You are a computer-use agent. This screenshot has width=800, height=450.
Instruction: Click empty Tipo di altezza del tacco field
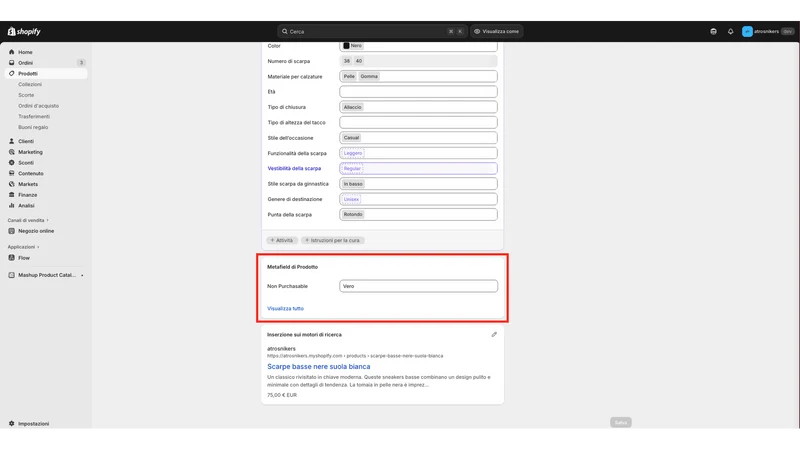click(x=418, y=122)
